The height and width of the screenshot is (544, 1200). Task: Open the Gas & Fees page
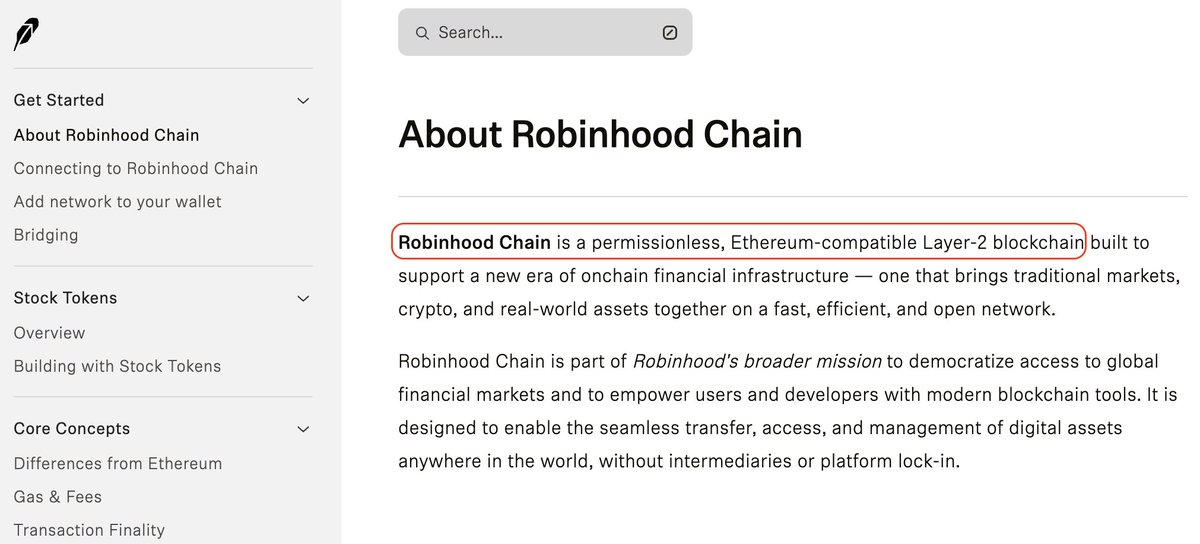58,497
